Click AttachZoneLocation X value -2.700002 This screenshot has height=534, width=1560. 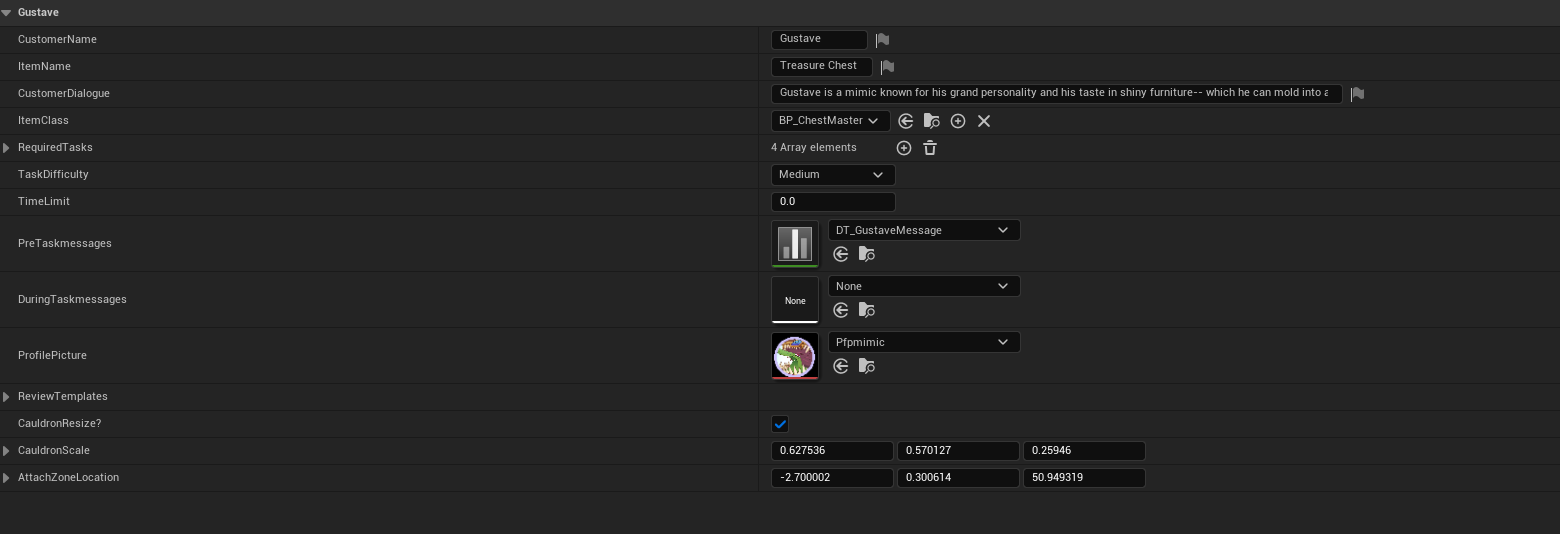coord(832,478)
